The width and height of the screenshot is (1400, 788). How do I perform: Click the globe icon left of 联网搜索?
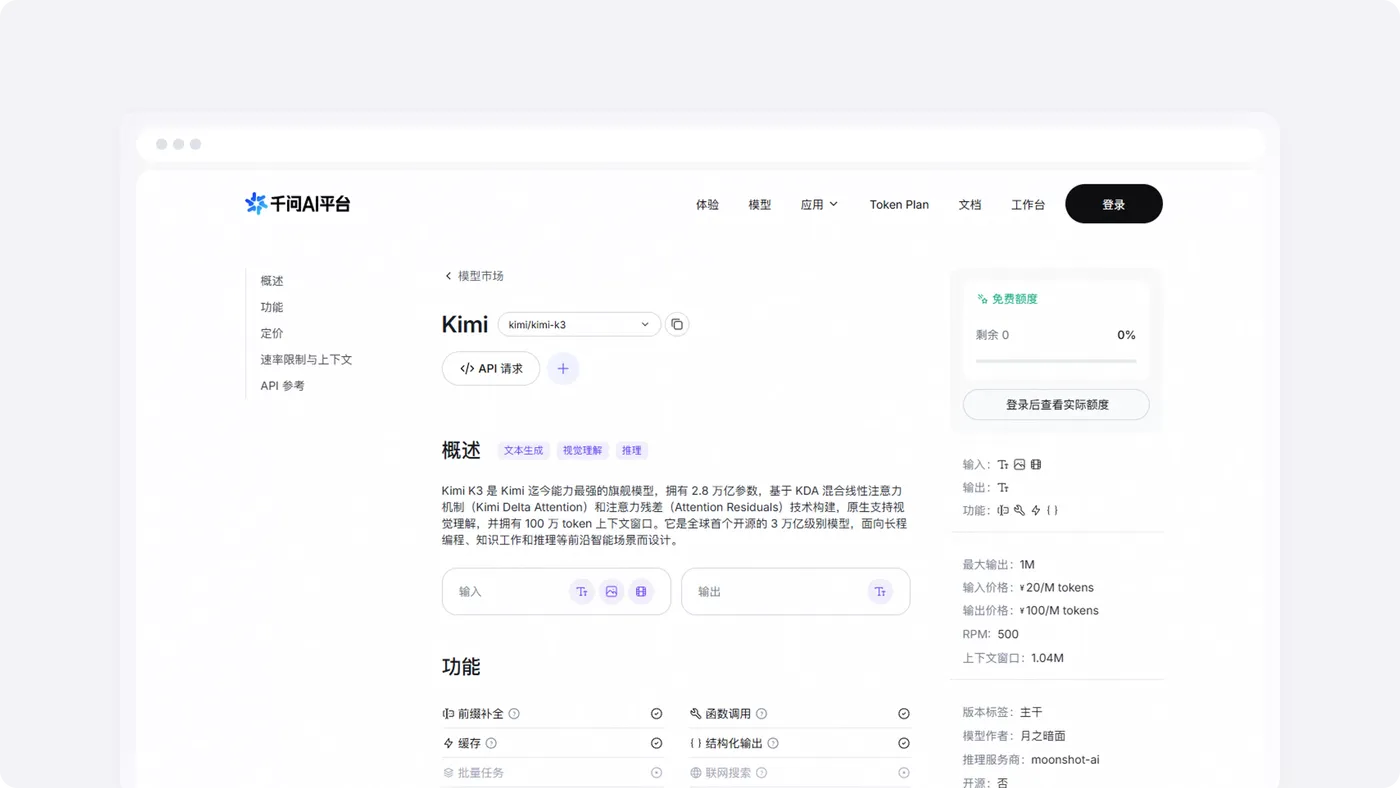[x=695, y=773]
